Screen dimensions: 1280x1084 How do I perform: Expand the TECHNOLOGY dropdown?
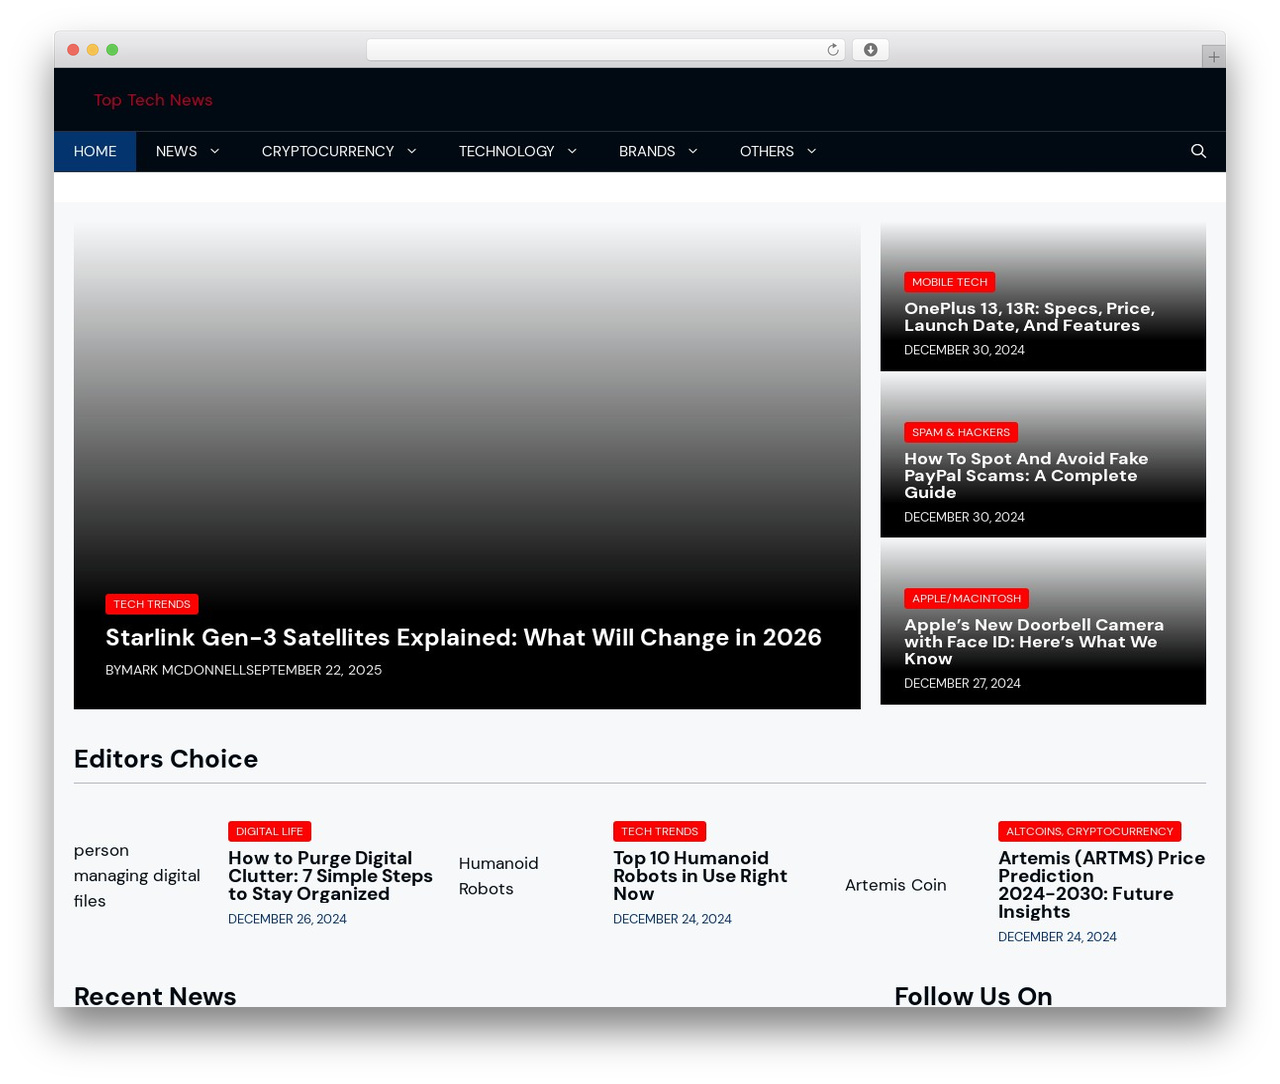[x=570, y=150]
